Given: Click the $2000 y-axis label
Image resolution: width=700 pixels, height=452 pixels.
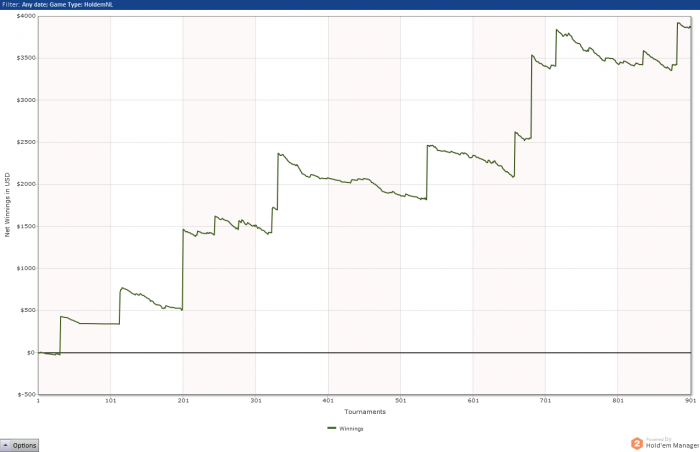Looking at the screenshot, I should (x=26, y=184).
